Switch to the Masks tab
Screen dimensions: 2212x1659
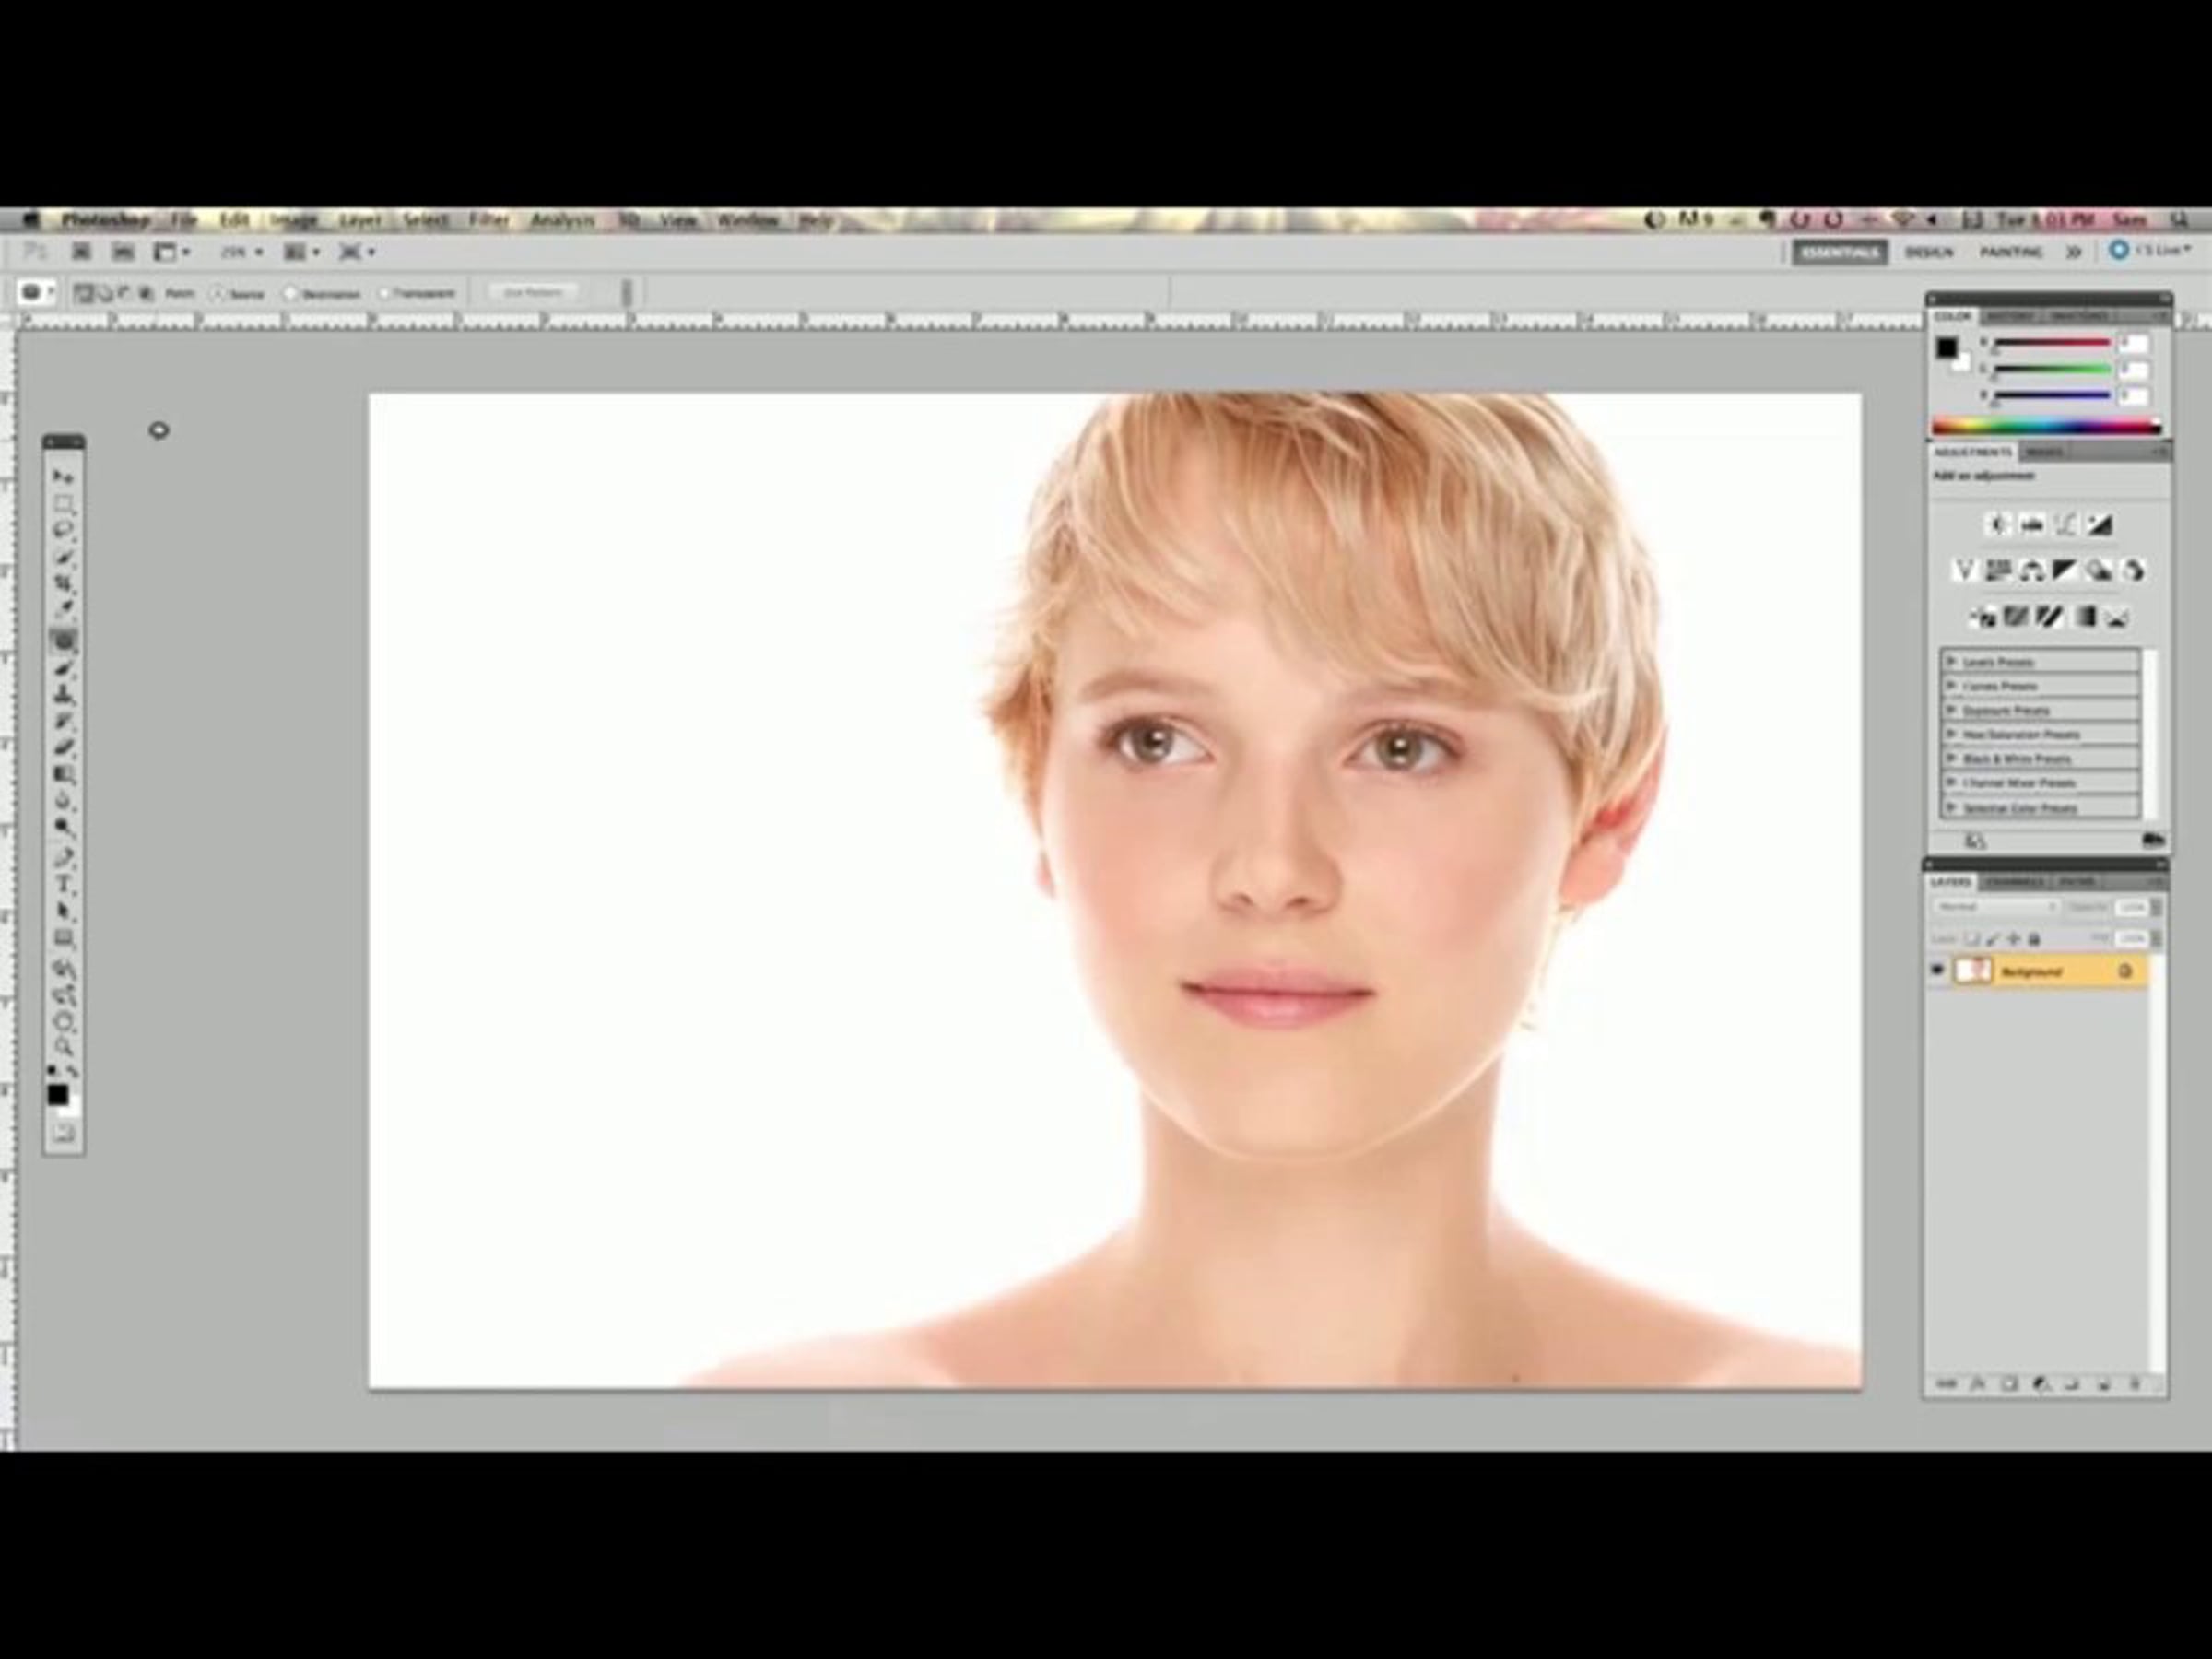[2043, 452]
